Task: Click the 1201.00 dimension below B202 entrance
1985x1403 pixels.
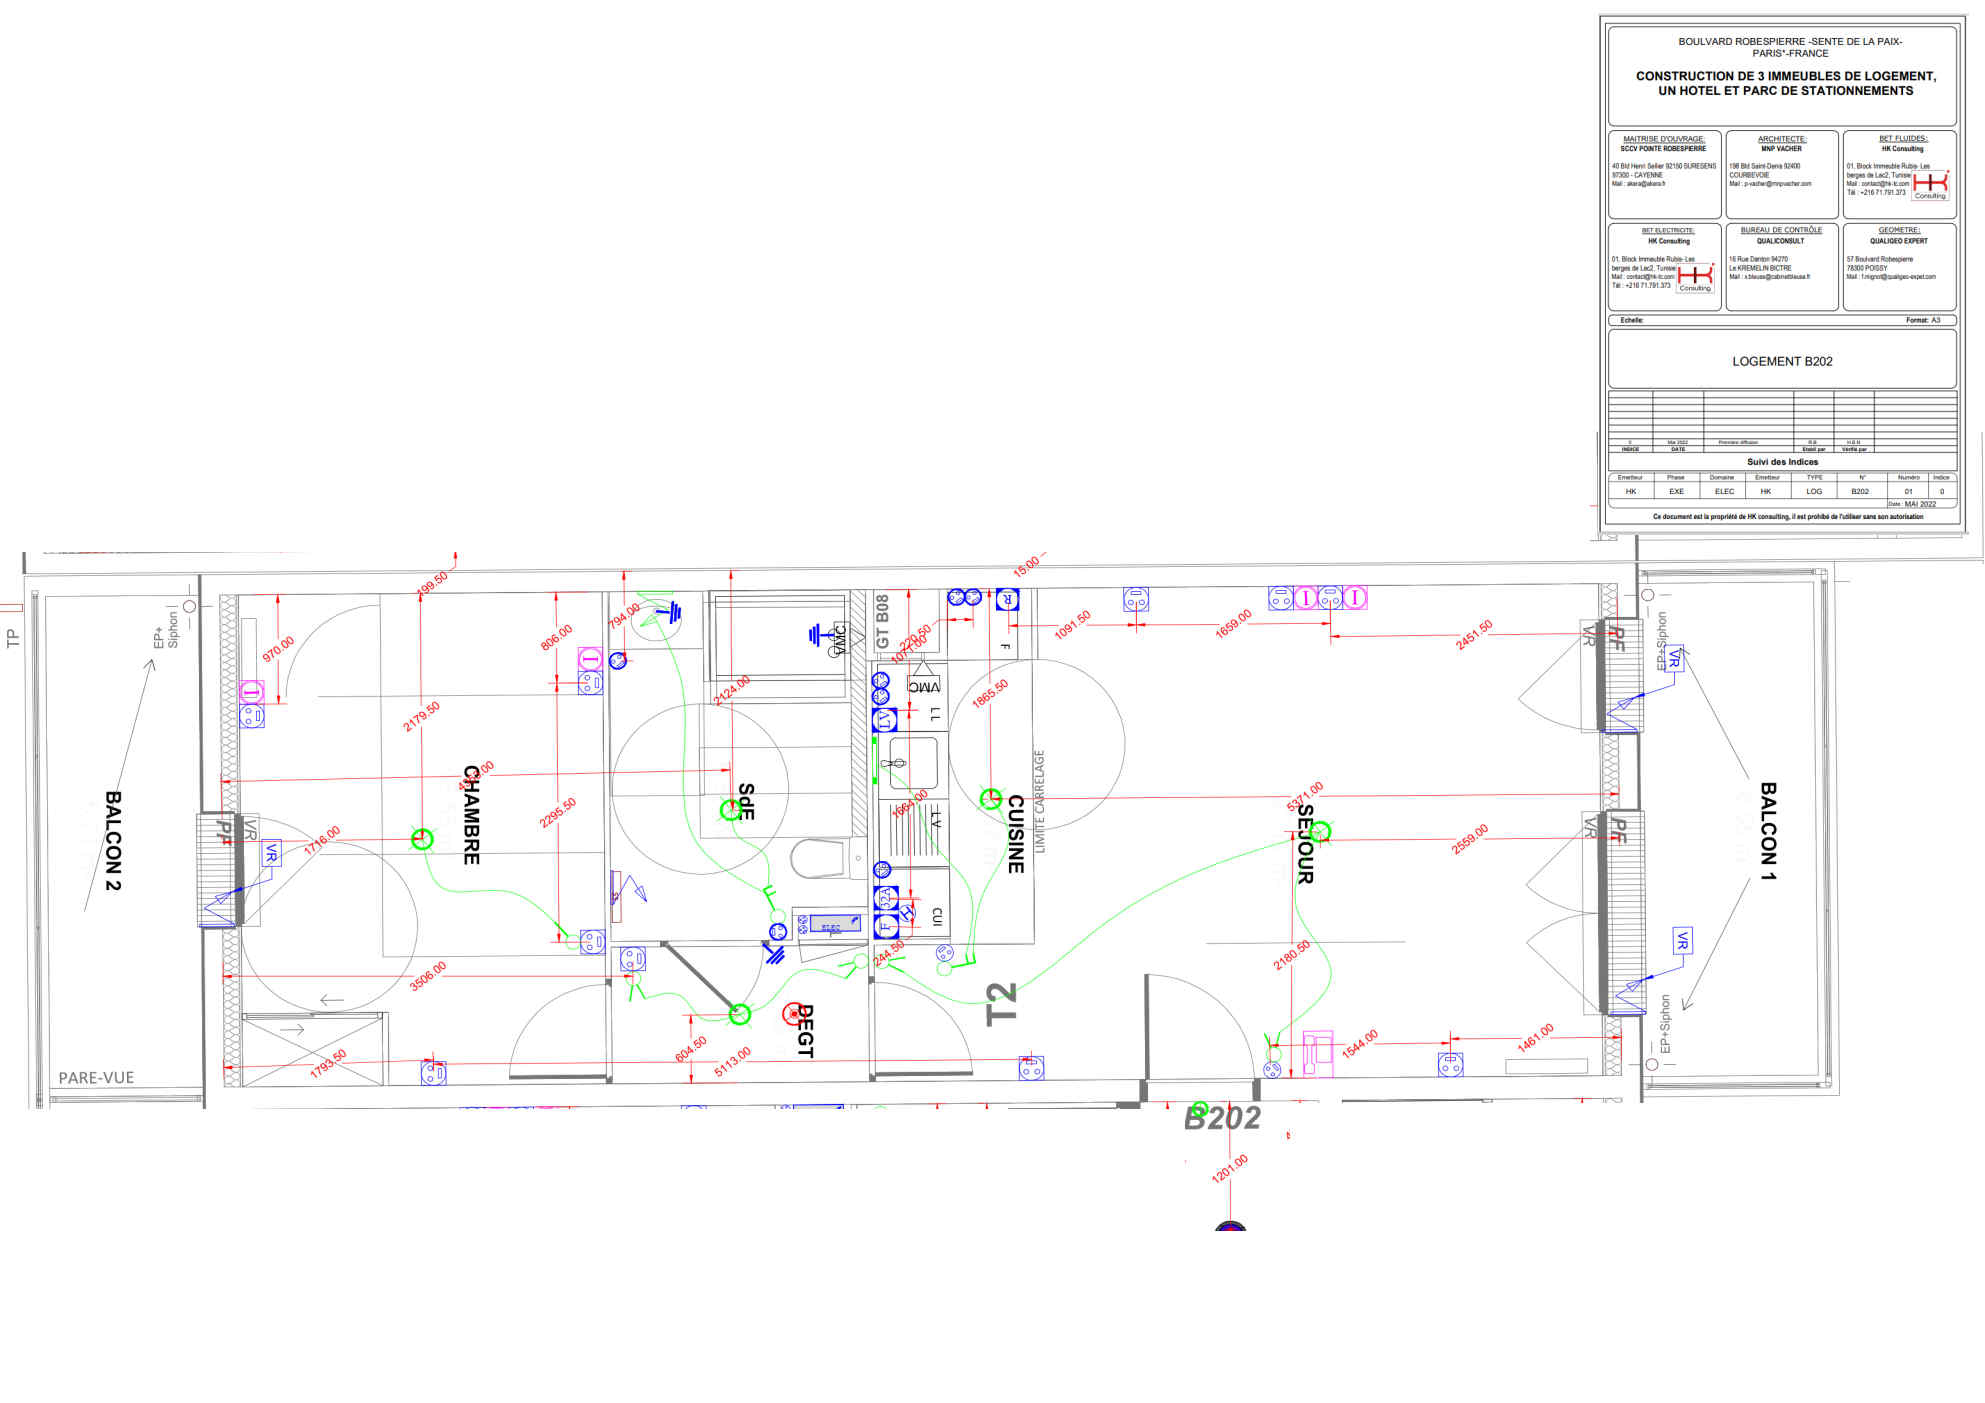Action: click(1229, 1168)
